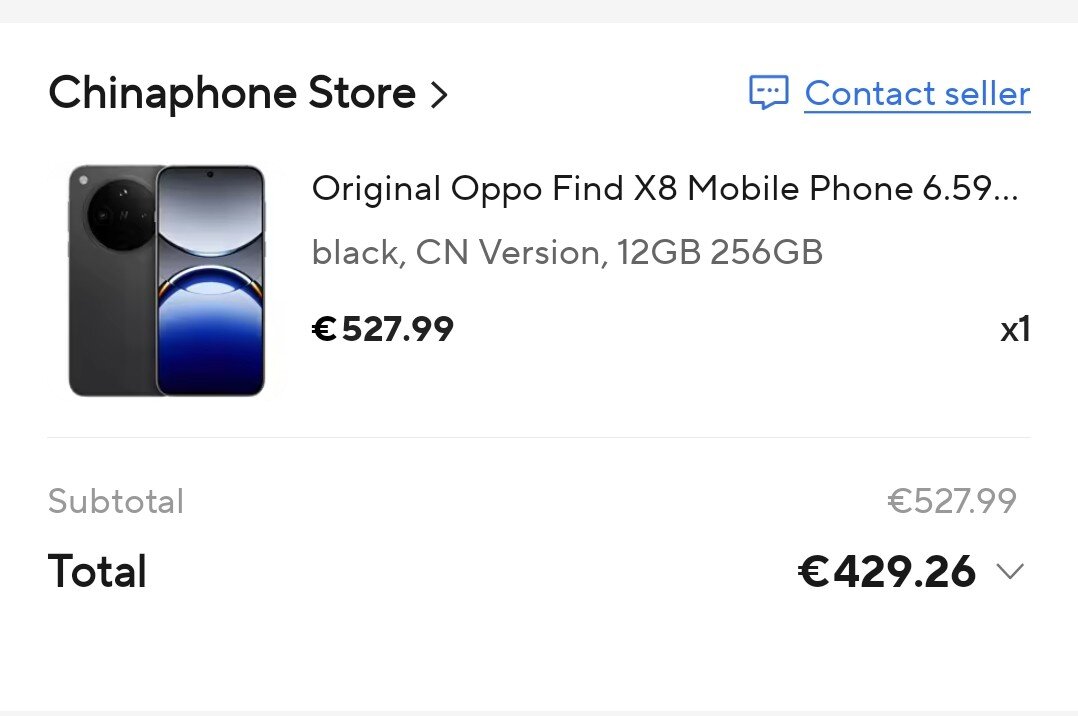Click the euro symbol of the total
The width and height of the screenshot is (1078, 716).
[812, 572]
